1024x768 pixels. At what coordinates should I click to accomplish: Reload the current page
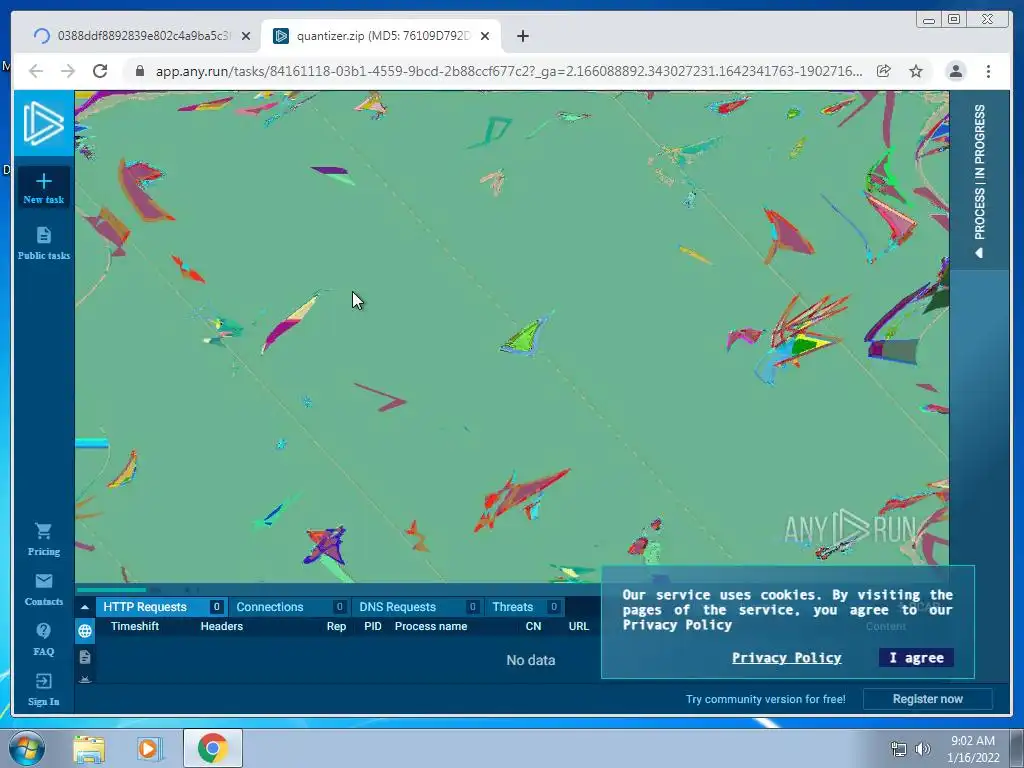[100, 71]
